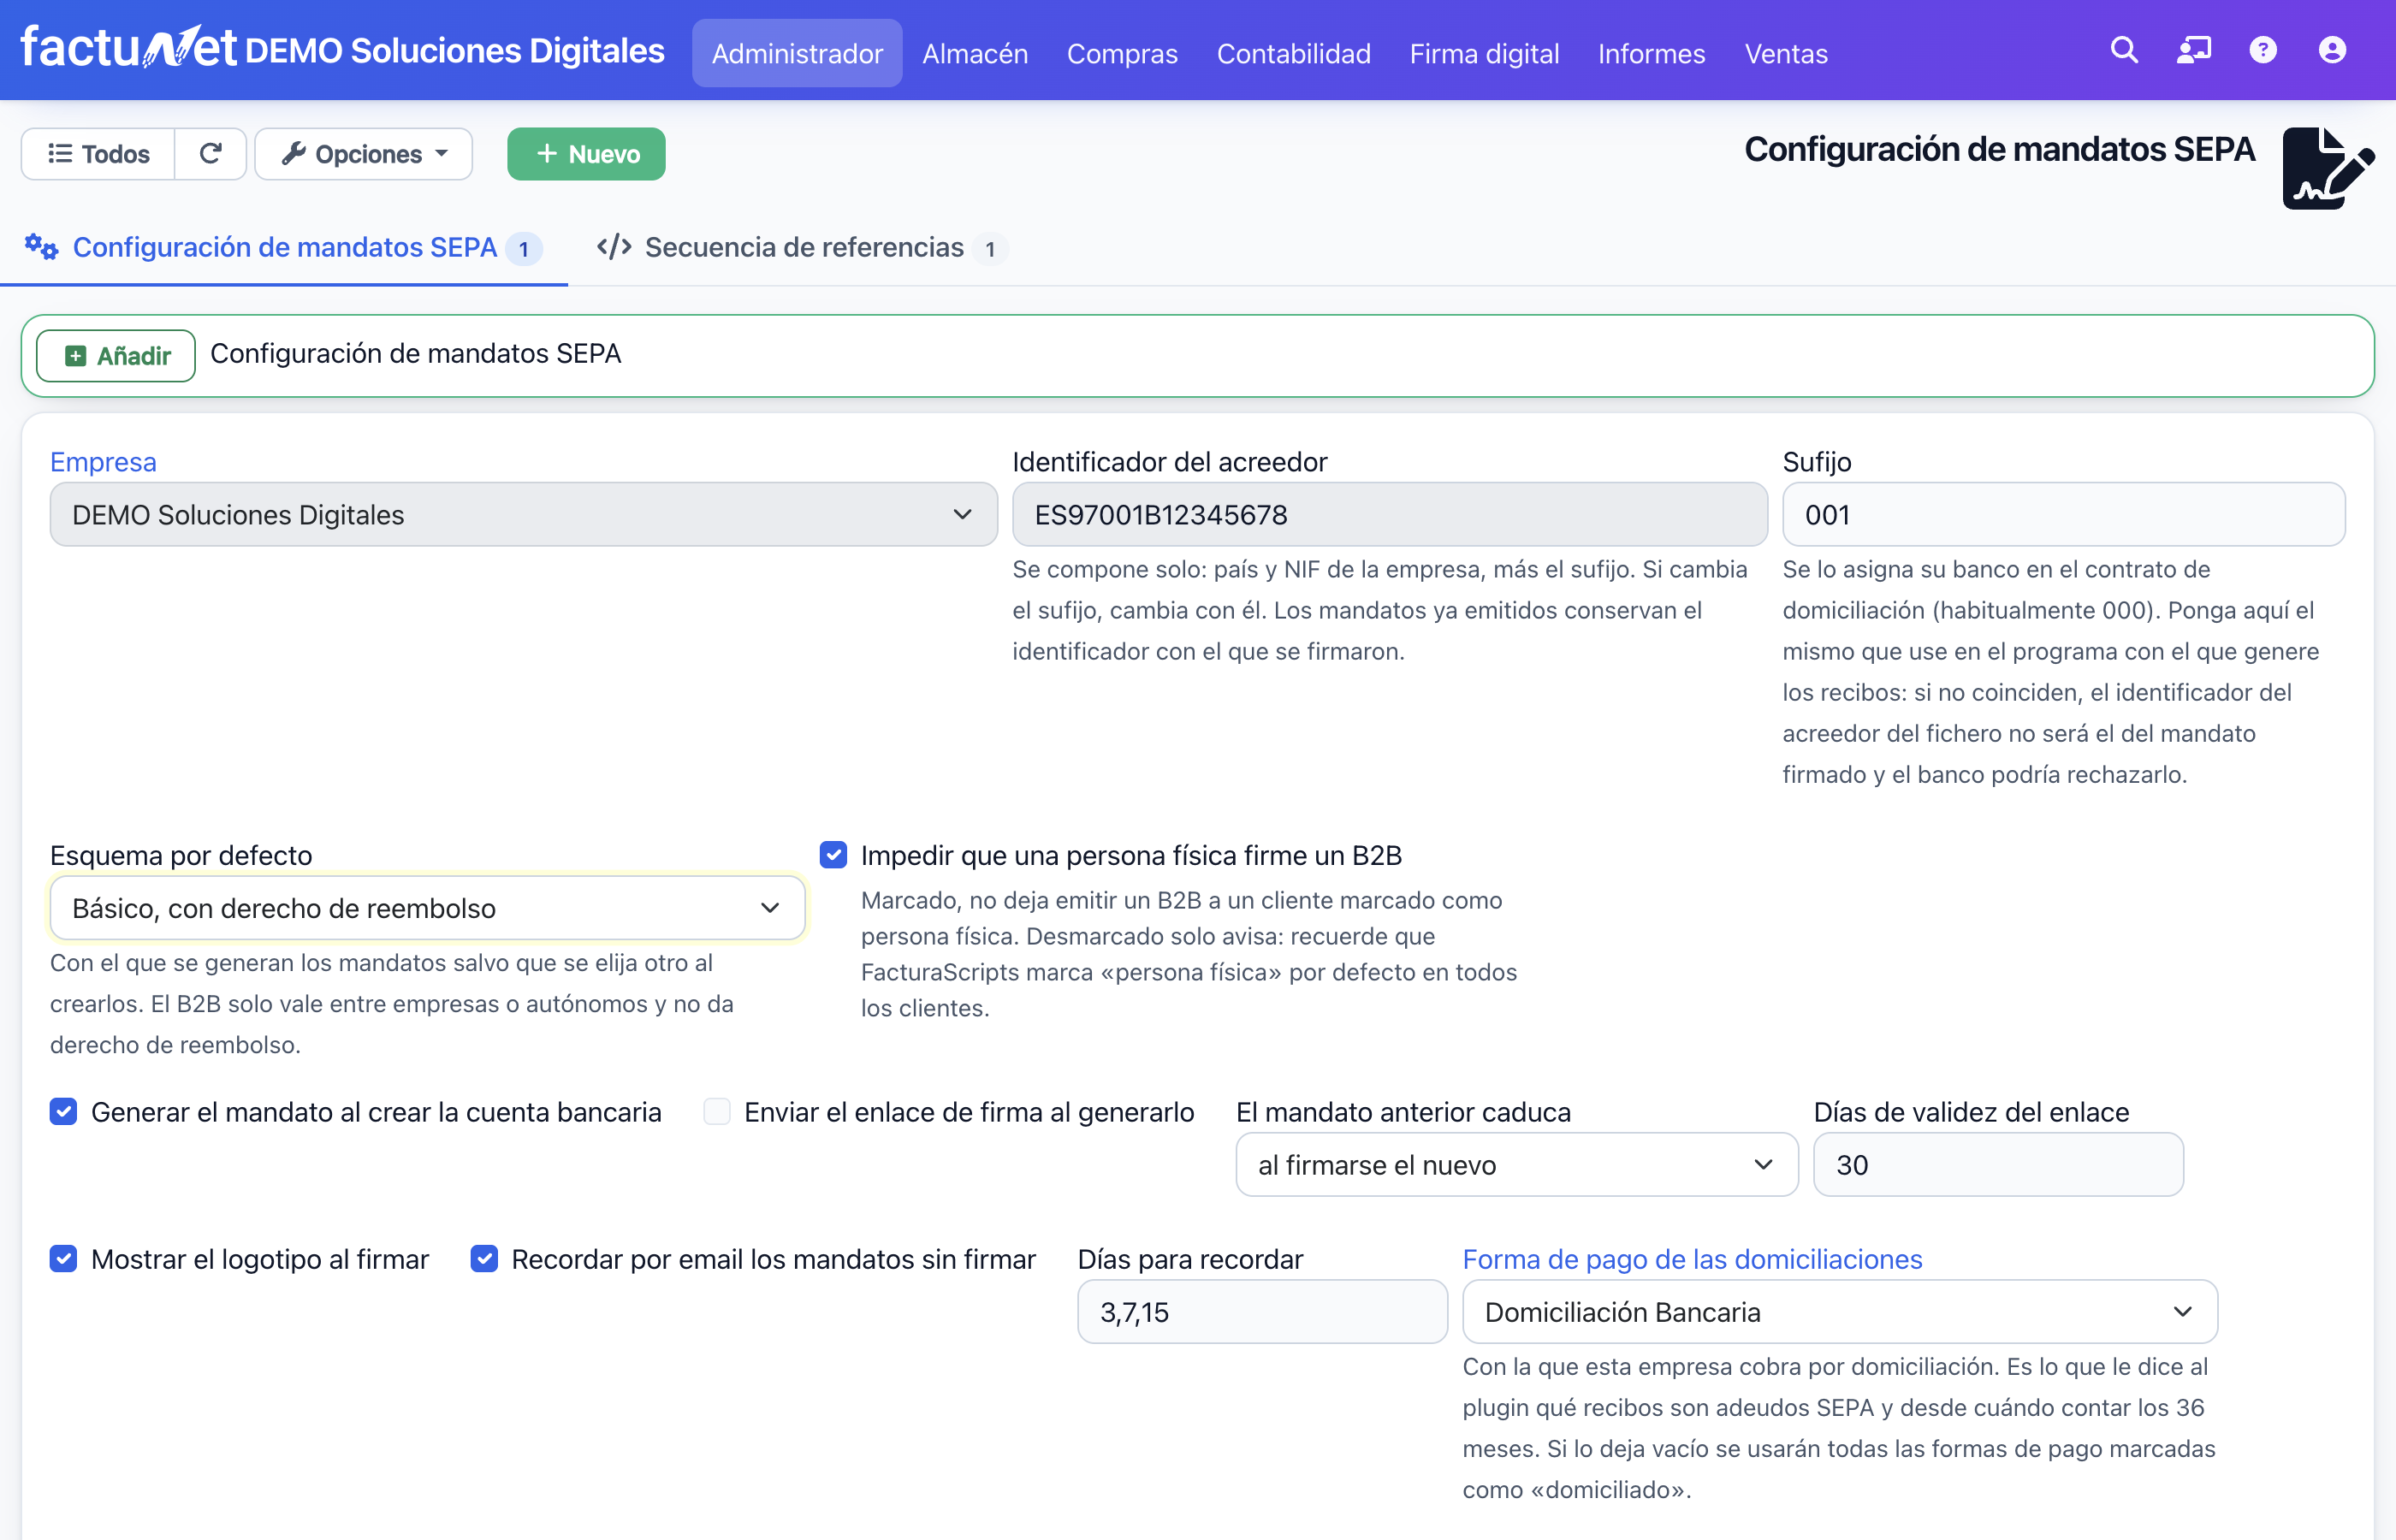The width and height of the screenshot is (2396, 1540).
Task: Open the help question mark icon
Action: tap(2263, 50)
